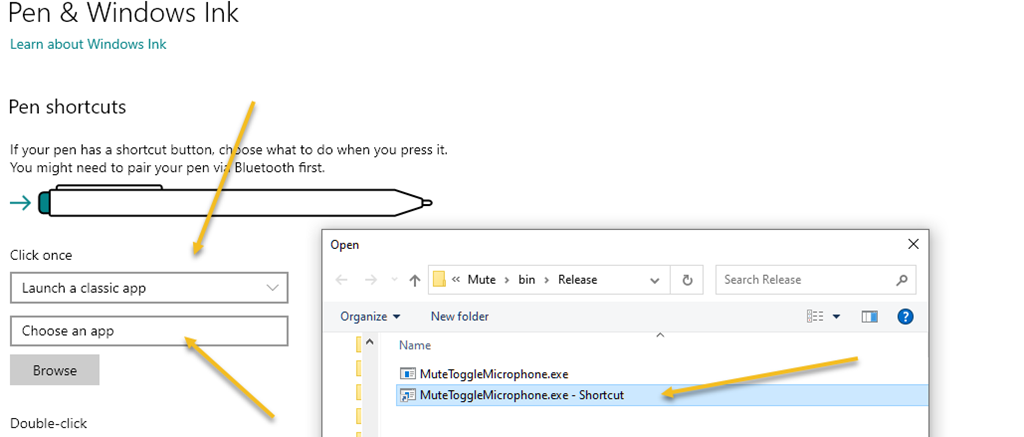Go back in the Open dialog
The image size is (1024, 437).
coord(341,280)
